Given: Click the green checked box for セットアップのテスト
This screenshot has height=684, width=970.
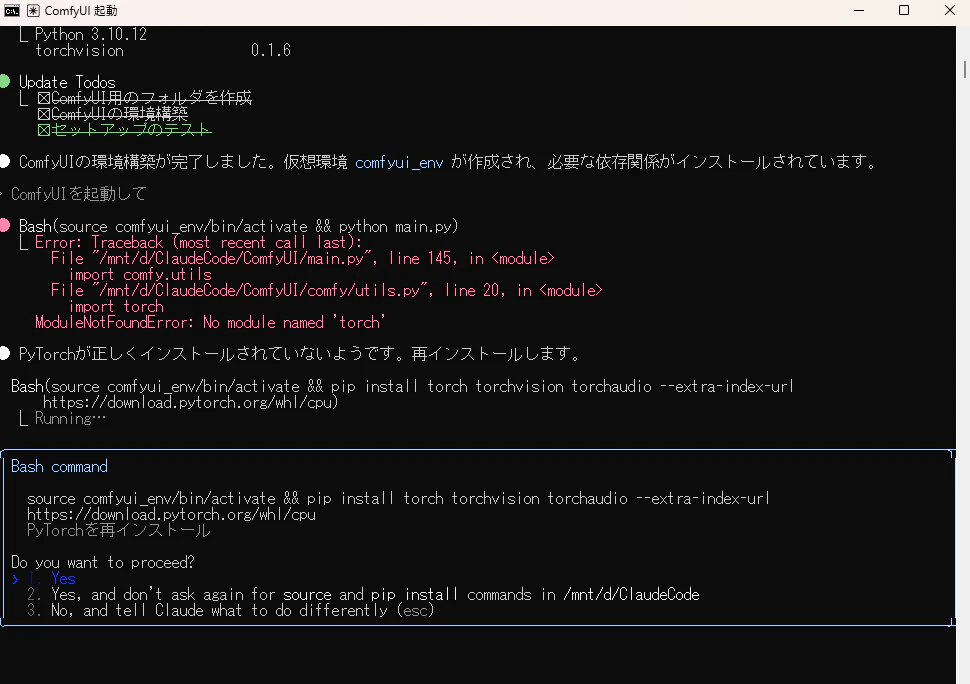Looking at the screenshot, I should pos(43,130).
